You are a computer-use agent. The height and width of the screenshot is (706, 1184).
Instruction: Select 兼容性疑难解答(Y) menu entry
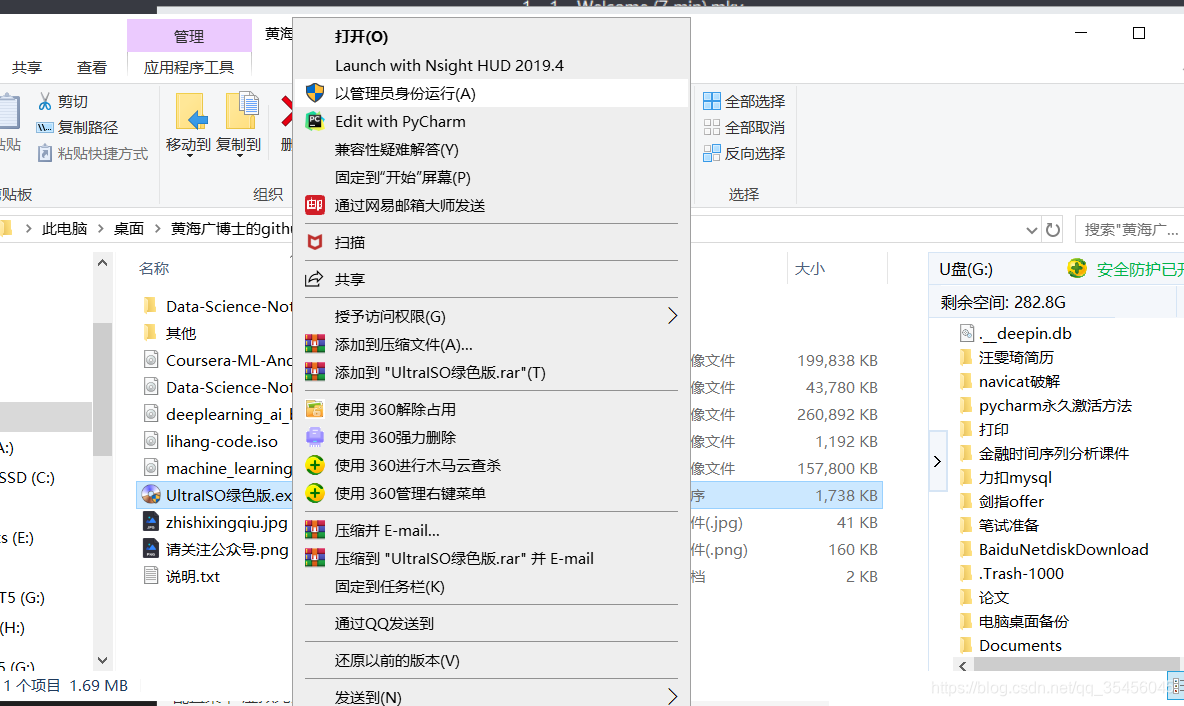pyautogui.click(x=396, y=150)
